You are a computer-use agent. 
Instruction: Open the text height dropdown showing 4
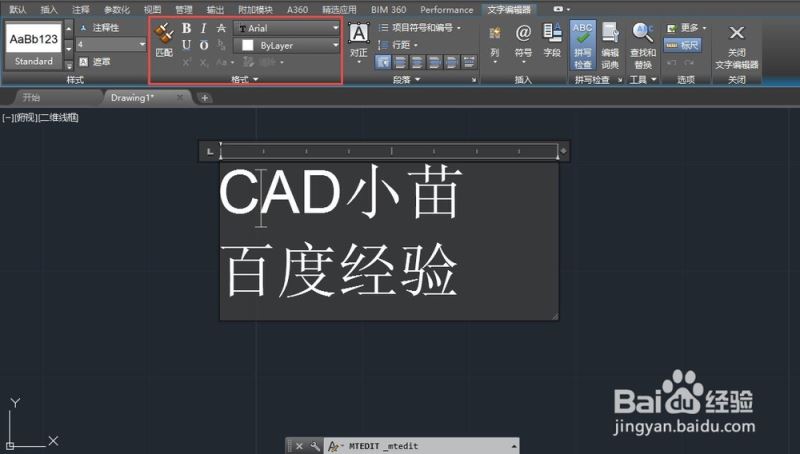111,44
